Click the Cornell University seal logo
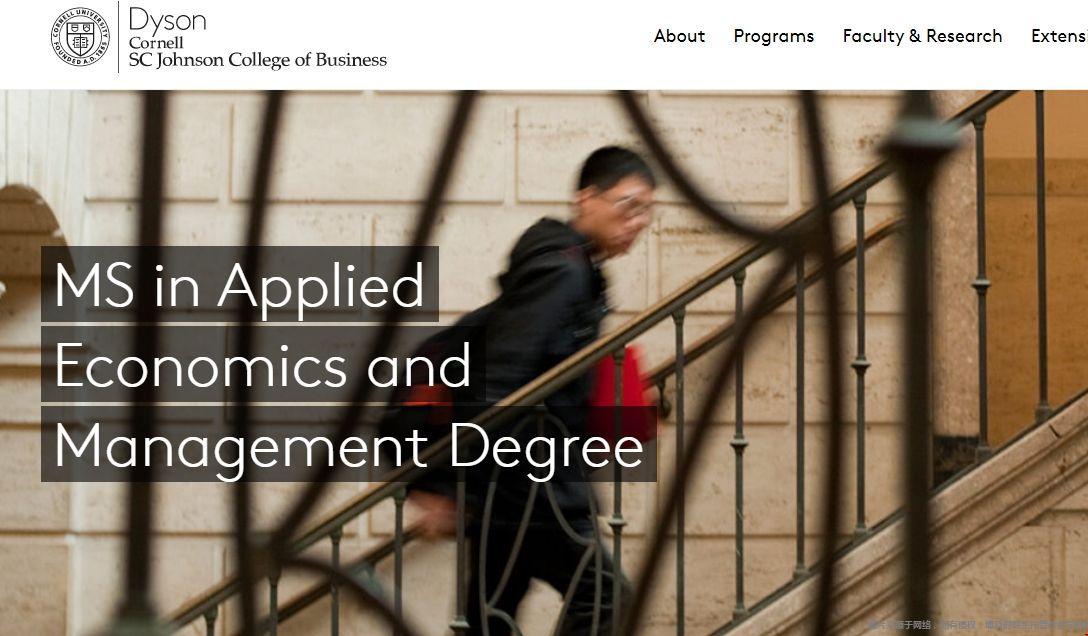Image resolution: width=1088 pixels, height=636 pixels. [x=80, y=37]
